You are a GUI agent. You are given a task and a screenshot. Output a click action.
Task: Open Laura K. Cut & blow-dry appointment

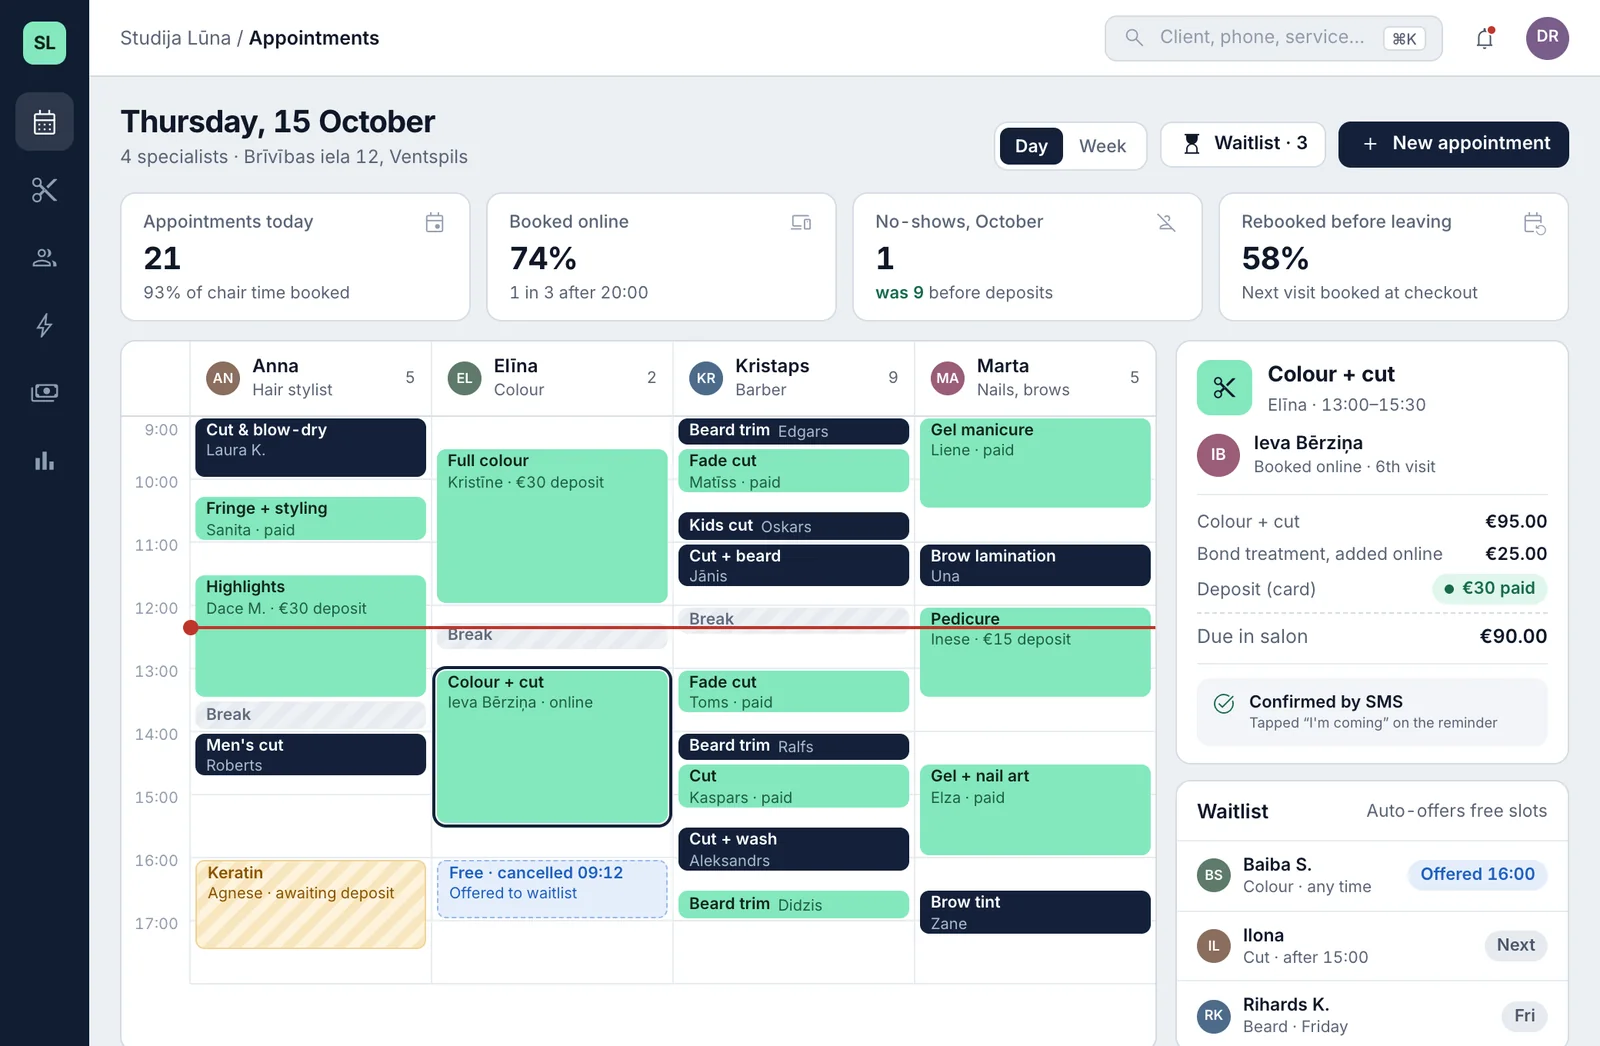(x=310, y=447)
